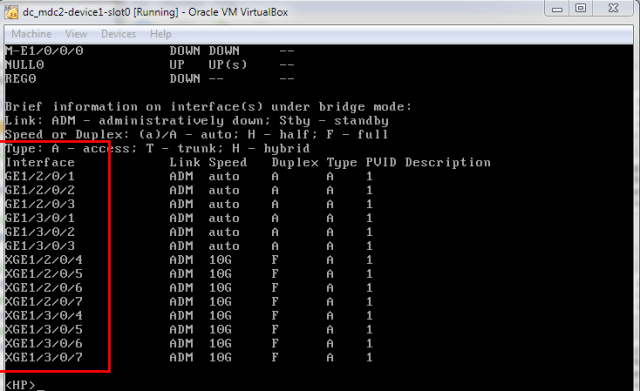
Task: Click the NULL0 interface entry
Action: tap(24, 65)
